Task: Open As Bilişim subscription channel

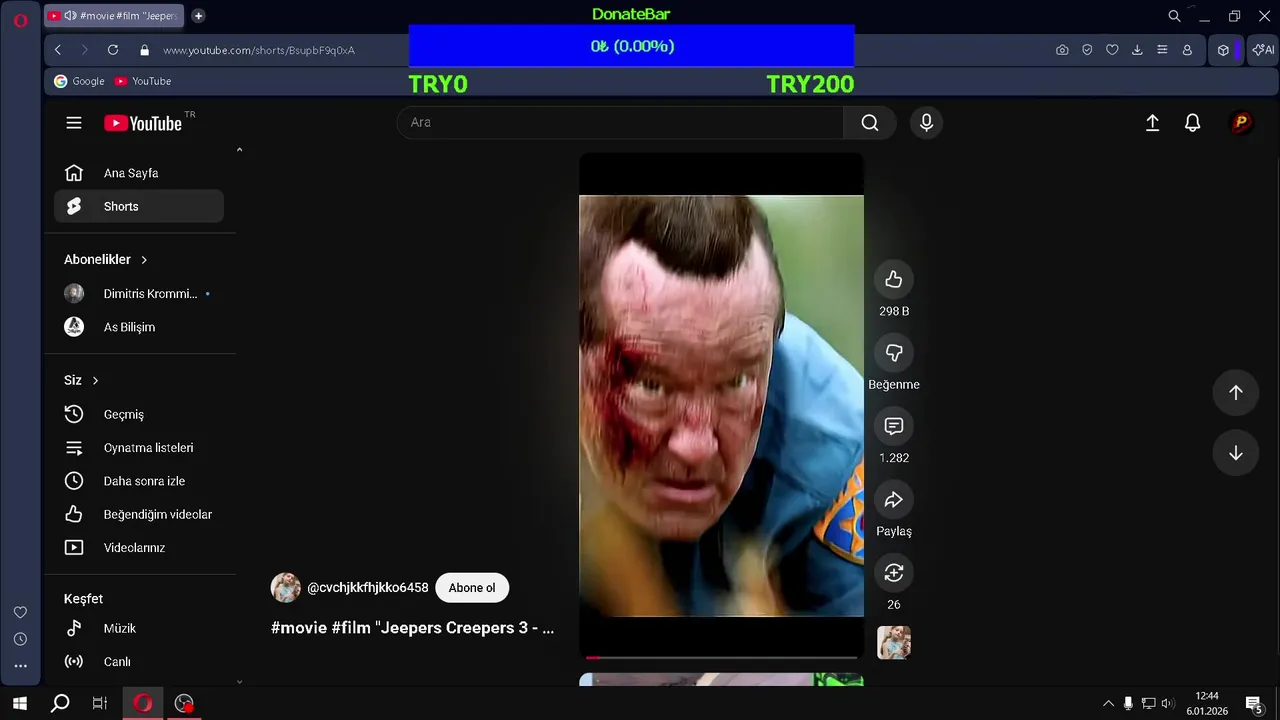Action: coord(139,327)
